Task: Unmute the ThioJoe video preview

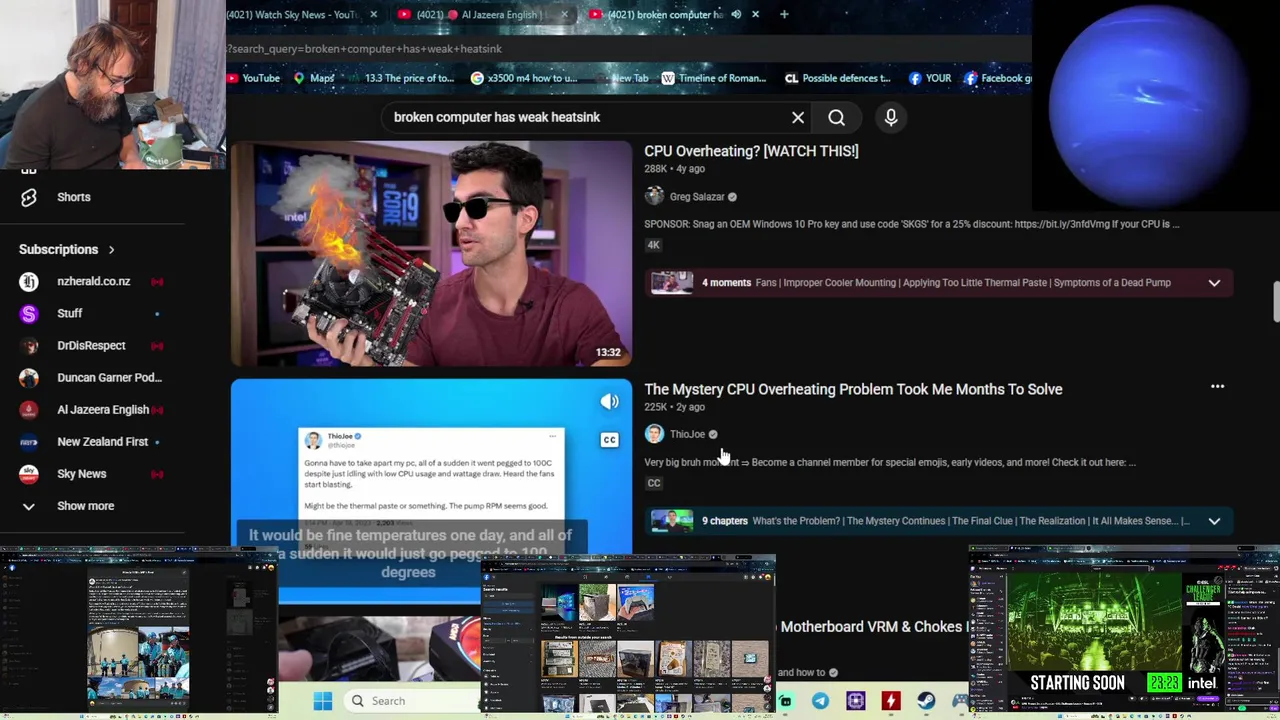Action: pos(609,402)
